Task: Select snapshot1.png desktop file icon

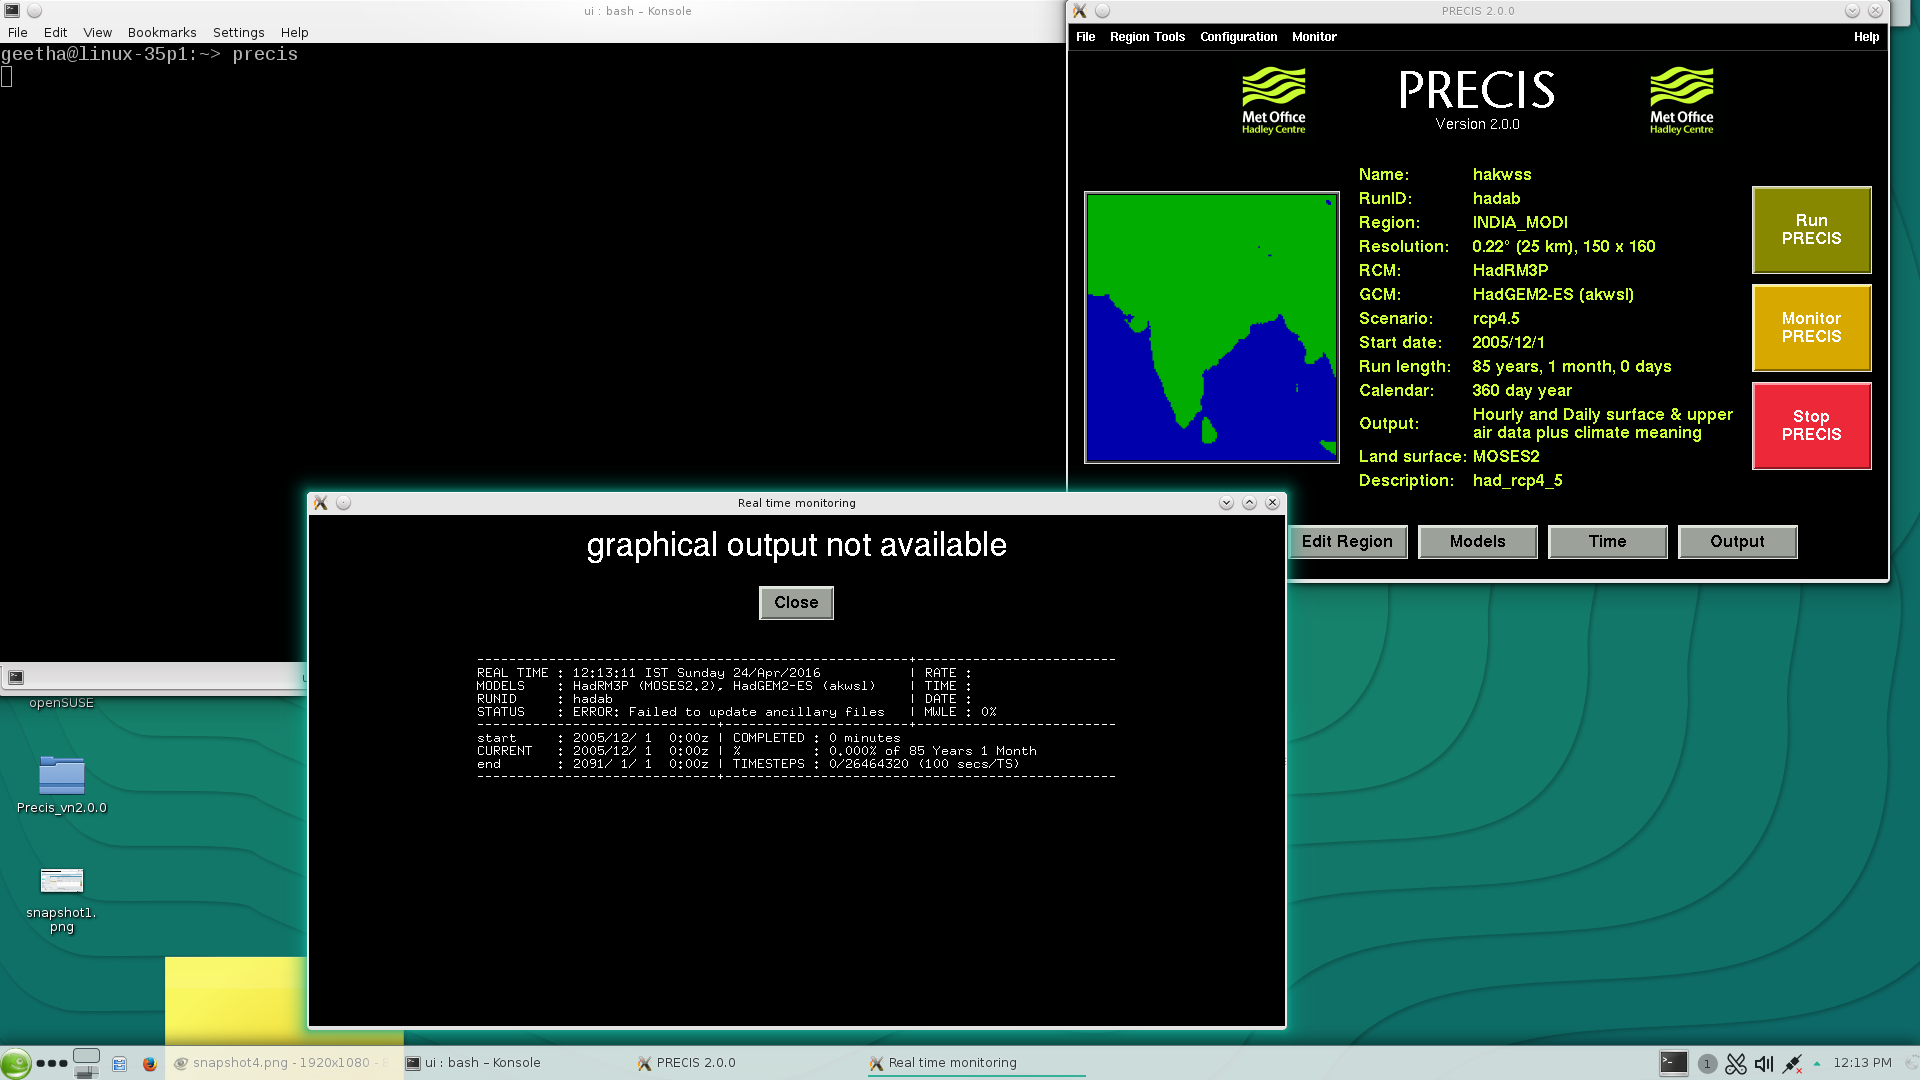Action: (x=62, y=900)
